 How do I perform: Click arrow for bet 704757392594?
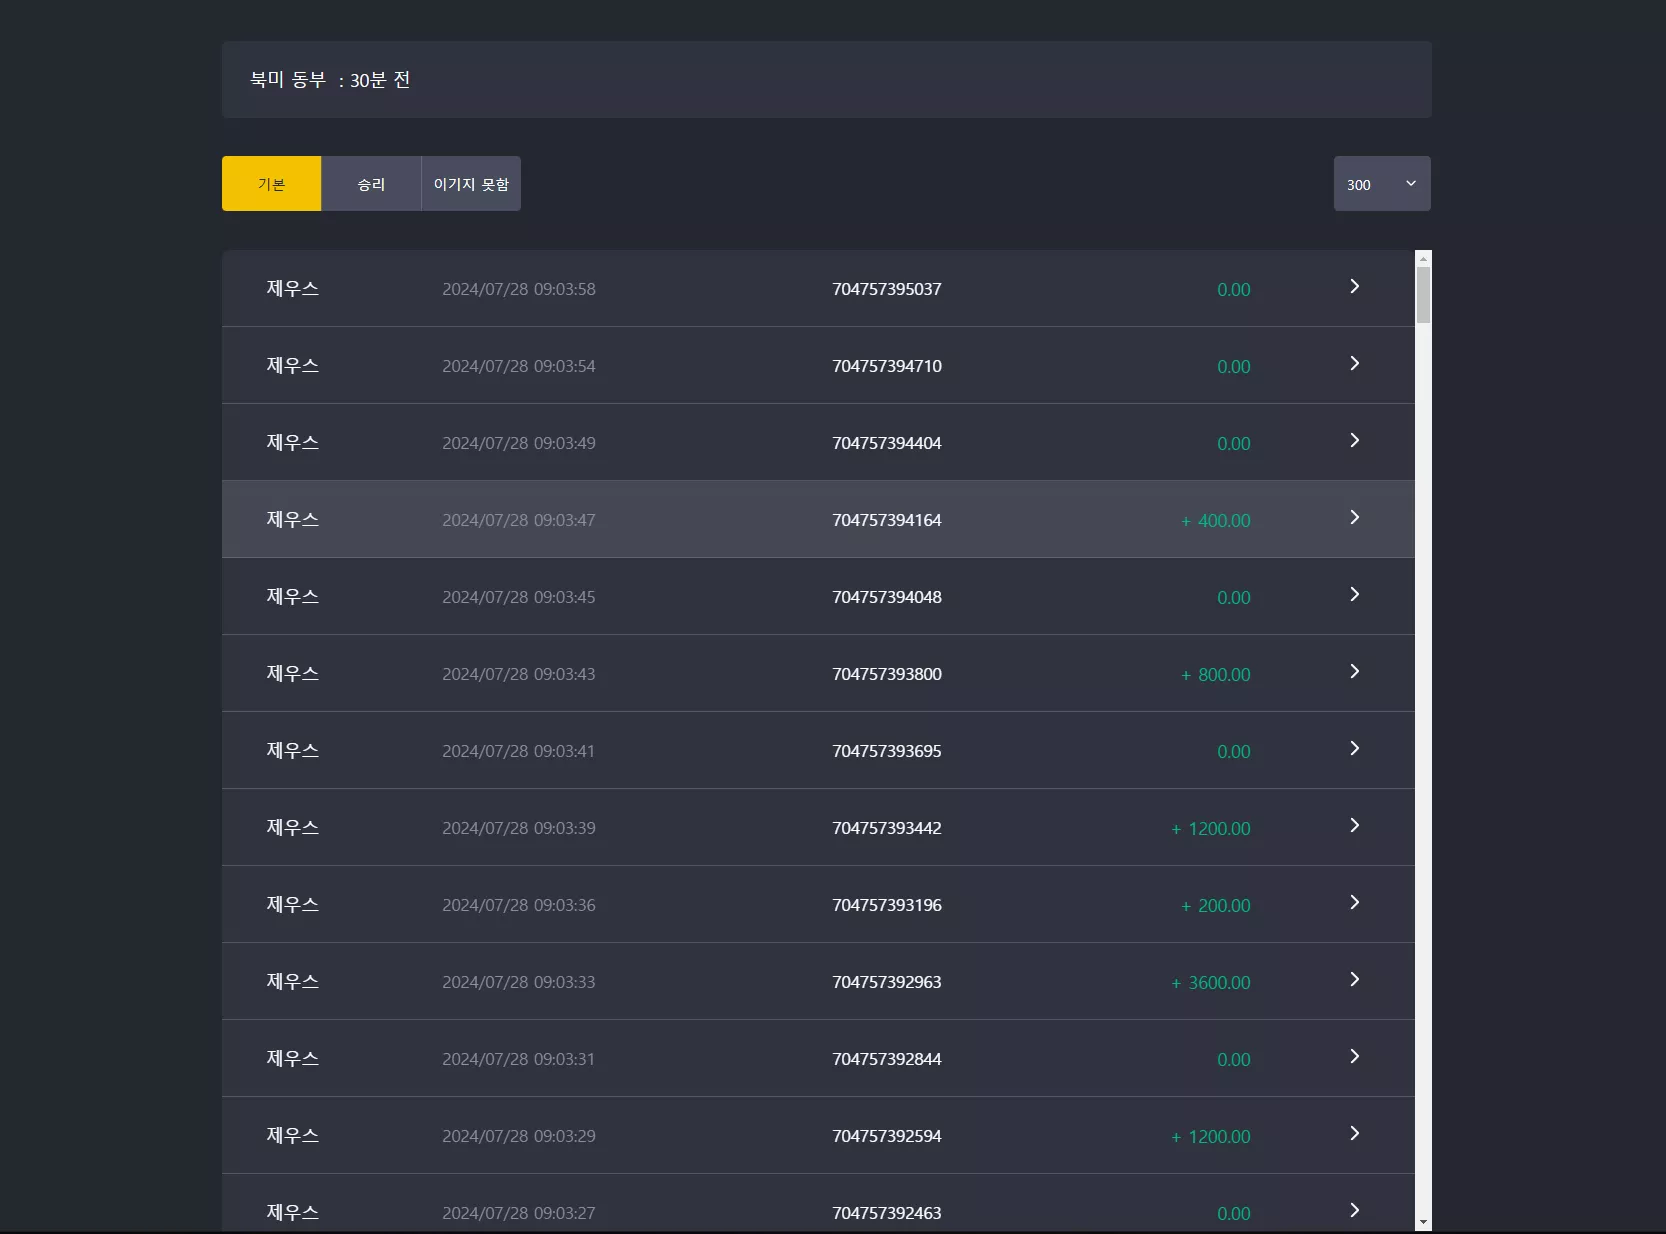tap(1354, 1134)
